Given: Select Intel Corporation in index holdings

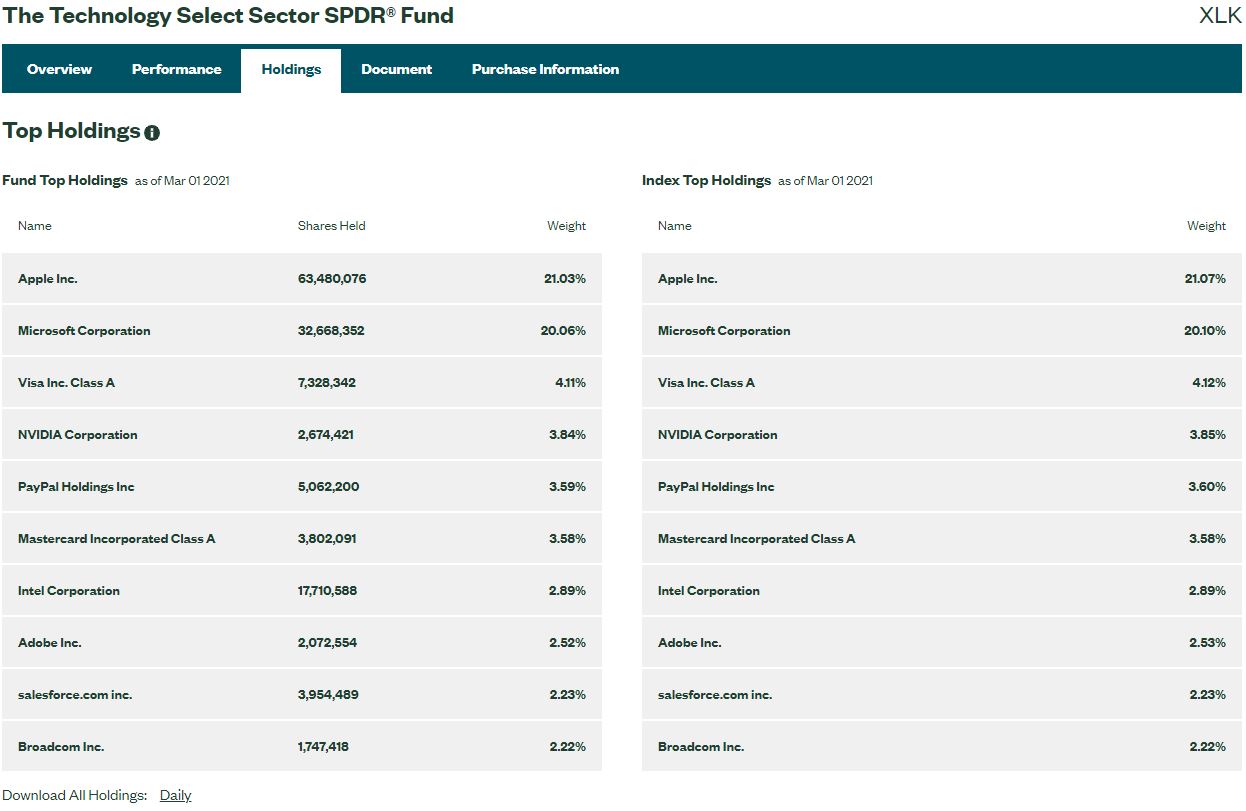Looking at the screenshot, I should click(709, 590).
